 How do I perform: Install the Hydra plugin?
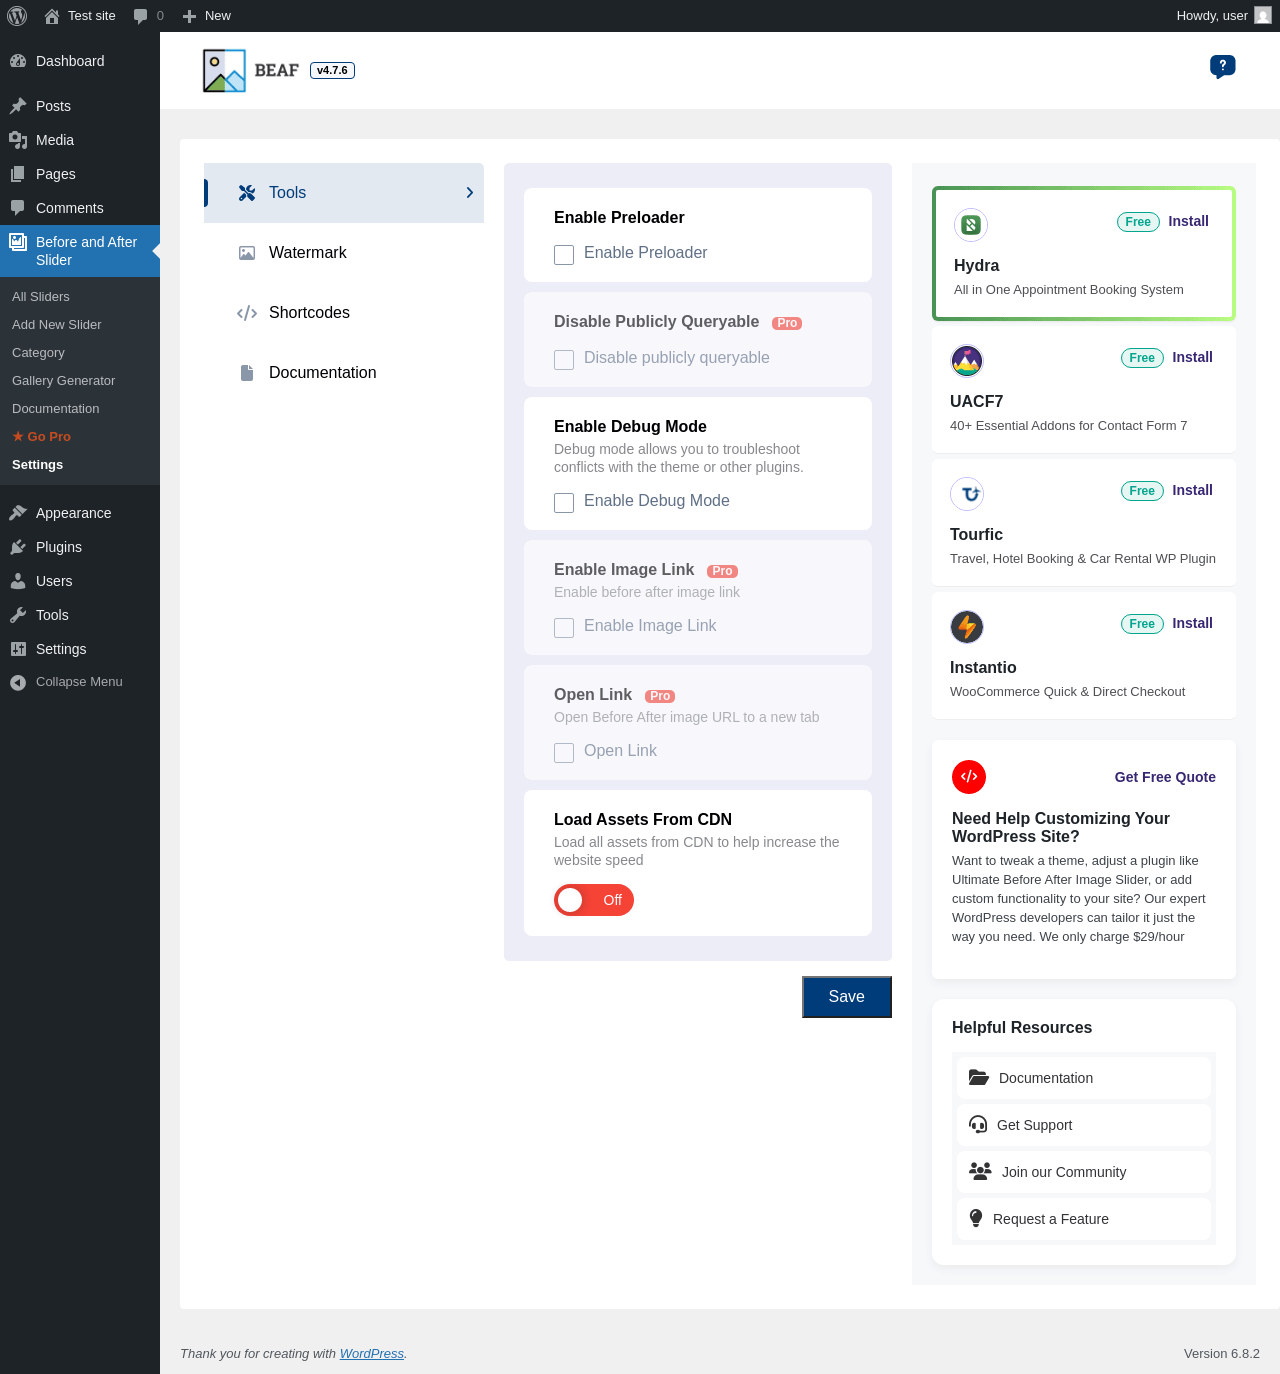pyautogui.click(x=1188, y=221)
